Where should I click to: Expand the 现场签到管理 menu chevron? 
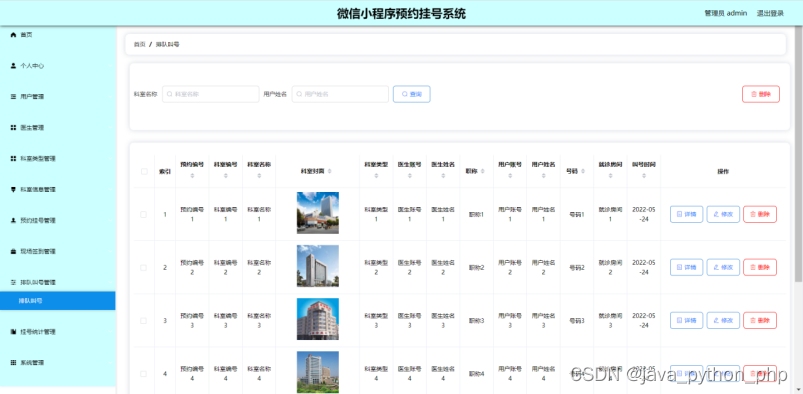tap(110, 251)
